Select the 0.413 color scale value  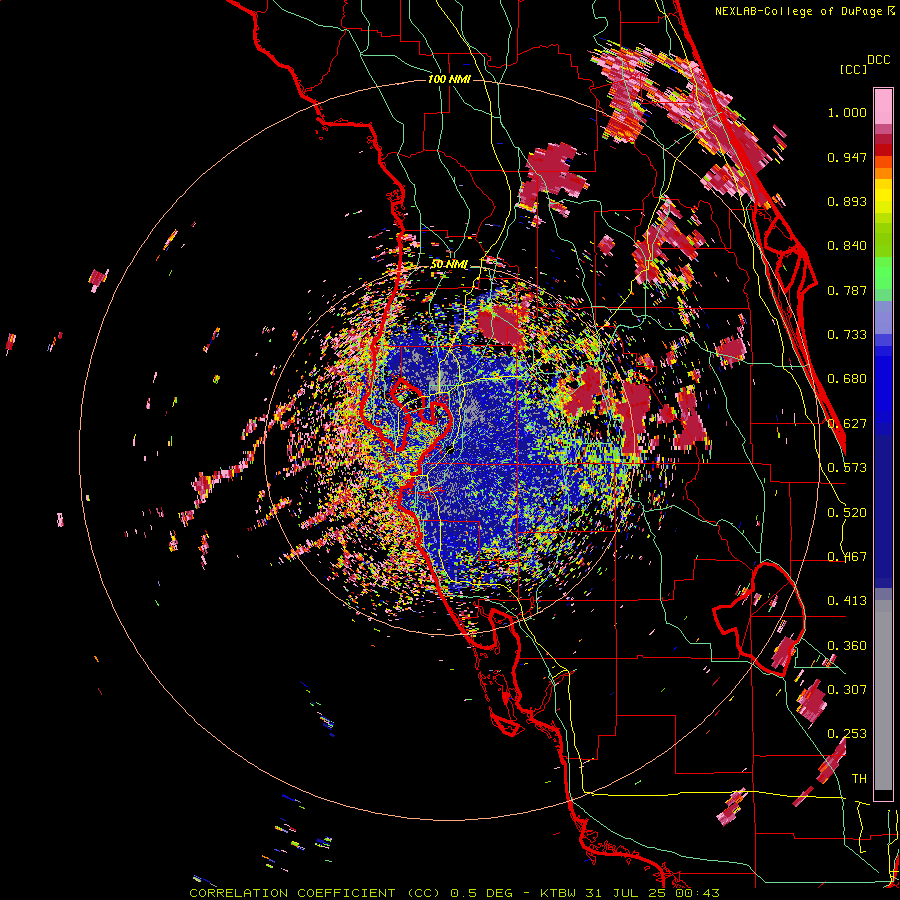click(x=847, y=601)
